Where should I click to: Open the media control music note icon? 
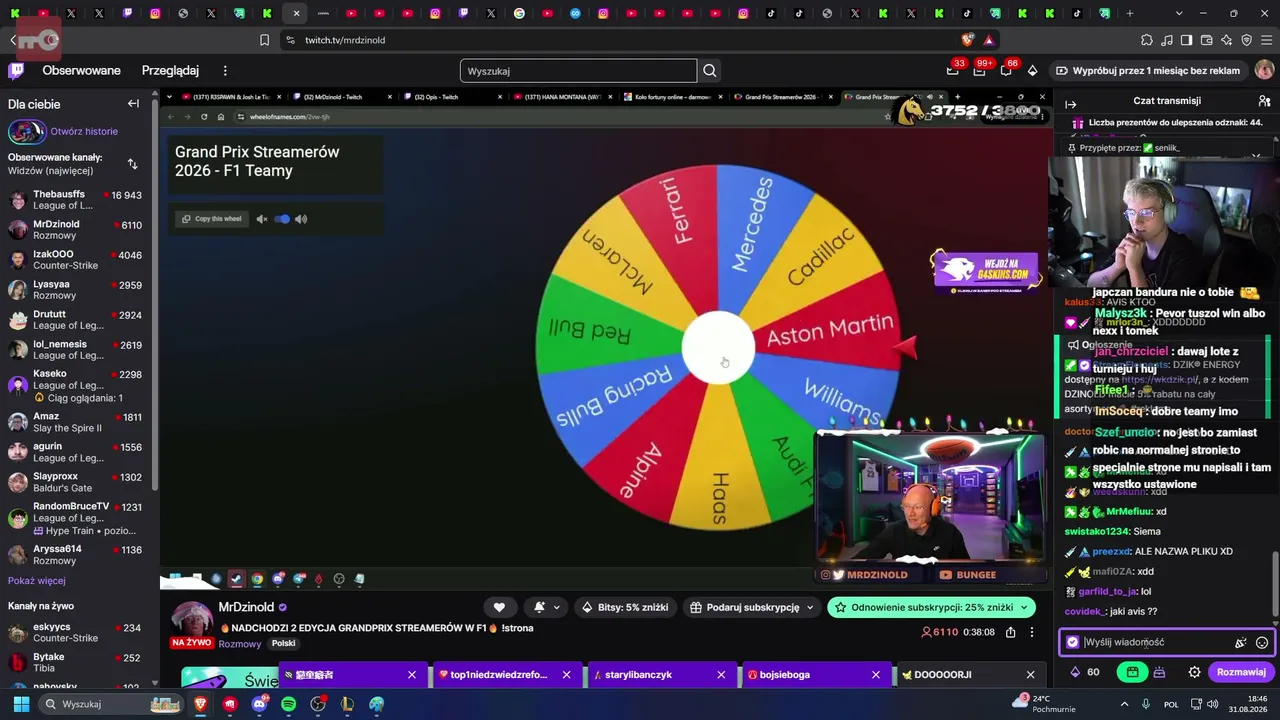click(x=1167, y=40)
